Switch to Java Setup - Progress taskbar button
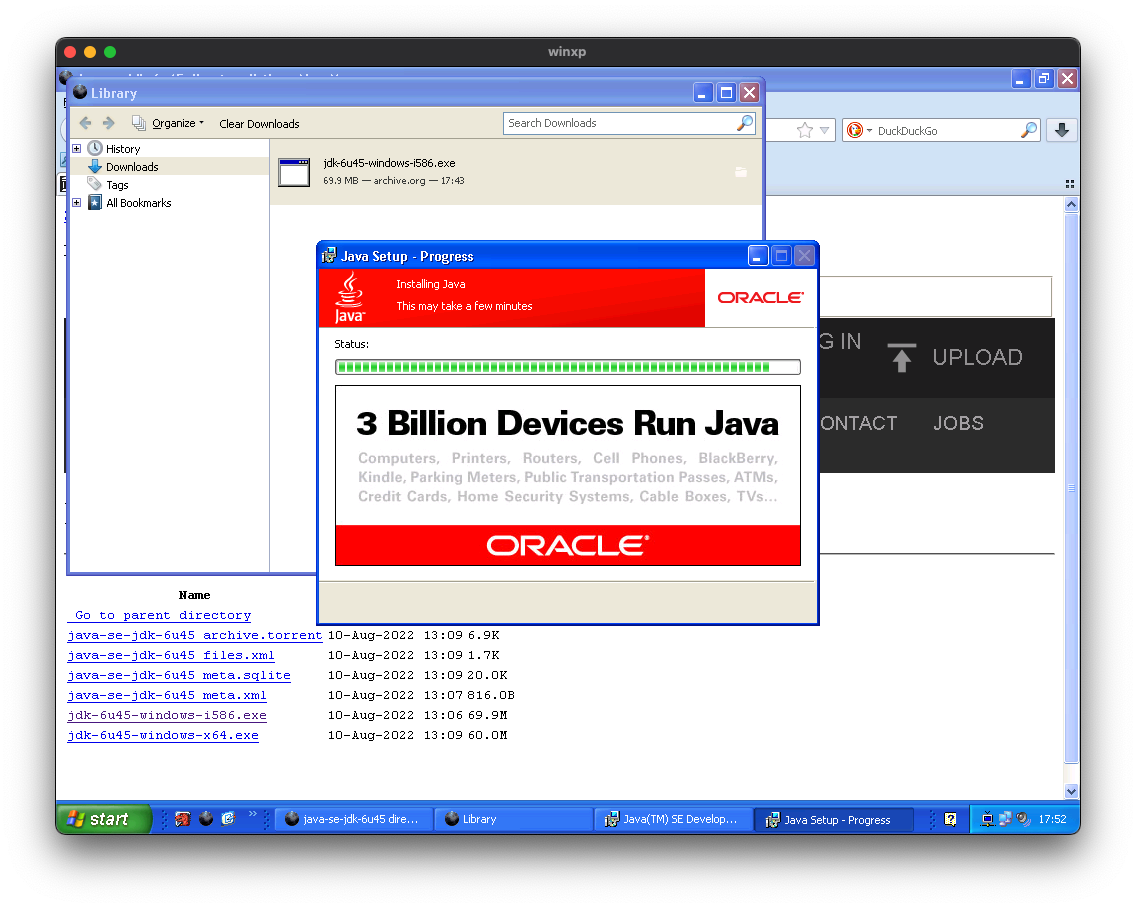The height and width of the screenshot is (908, 1136). (x=833, y=820)
